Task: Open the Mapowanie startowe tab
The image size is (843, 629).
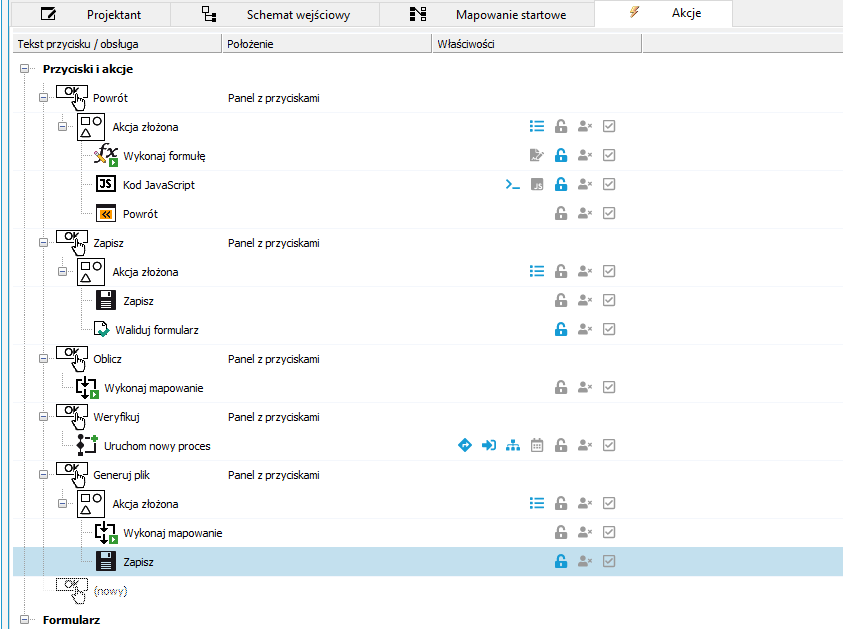Action: [487, 15]
